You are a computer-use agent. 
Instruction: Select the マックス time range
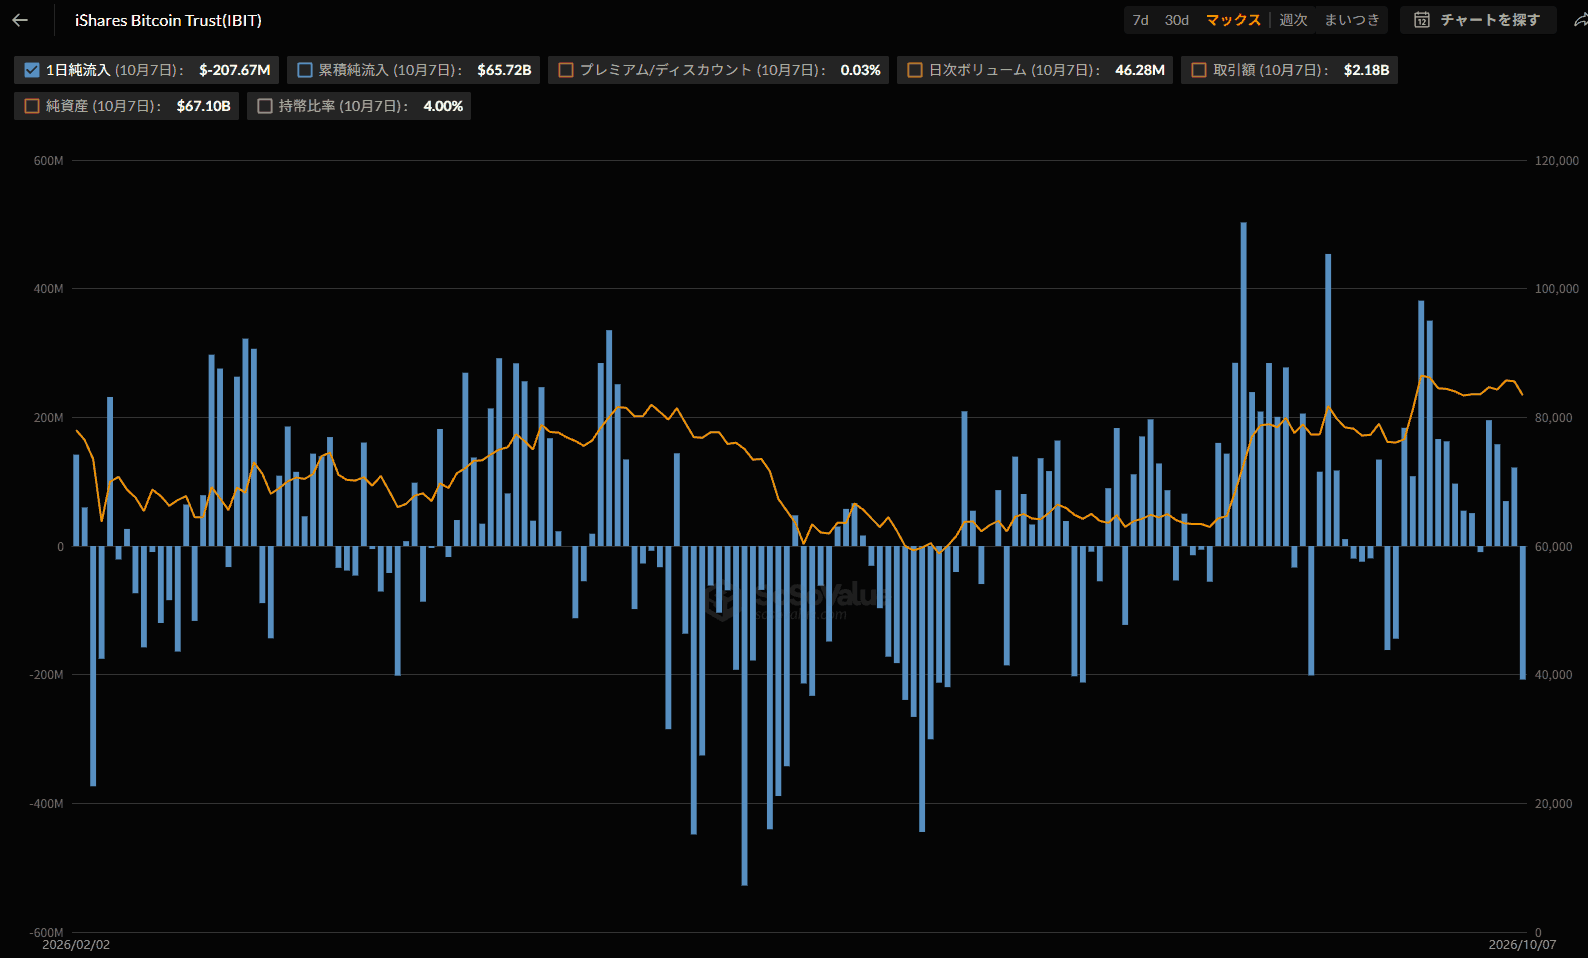[x=1233, y=20]
